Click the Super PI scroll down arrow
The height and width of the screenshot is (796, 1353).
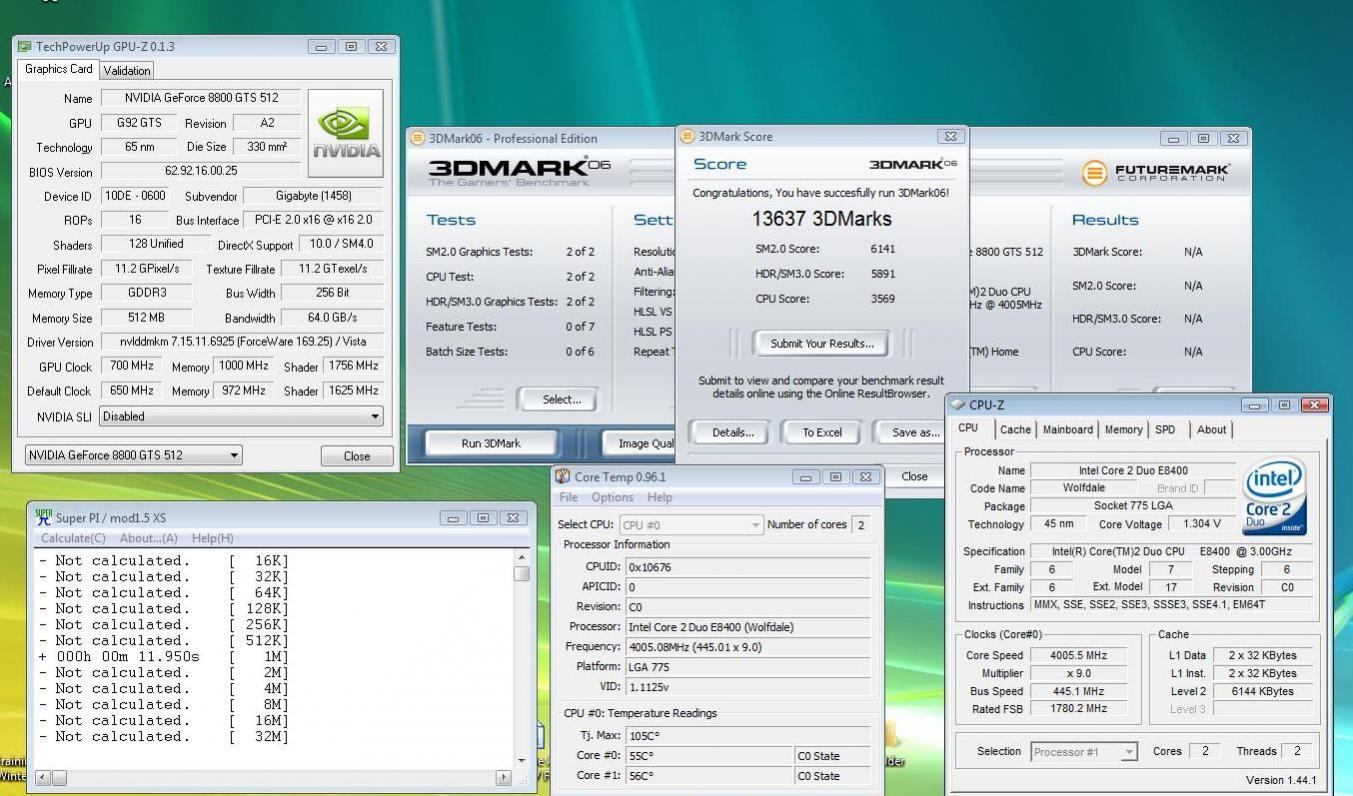click(x=521, y=761)
